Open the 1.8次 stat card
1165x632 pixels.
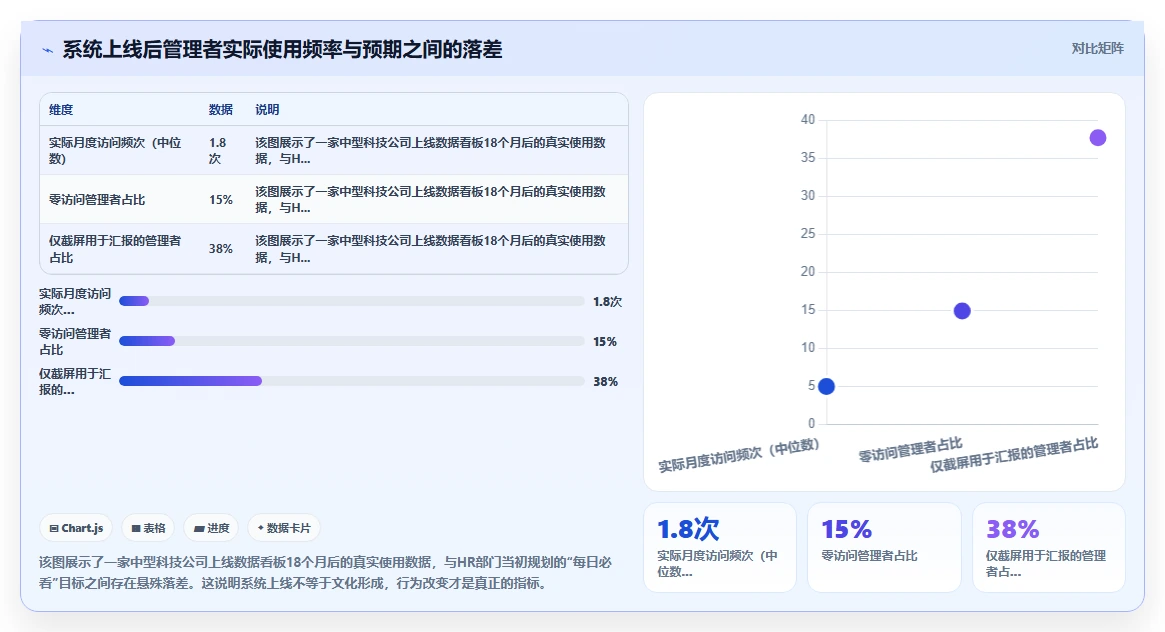point(719,547)
